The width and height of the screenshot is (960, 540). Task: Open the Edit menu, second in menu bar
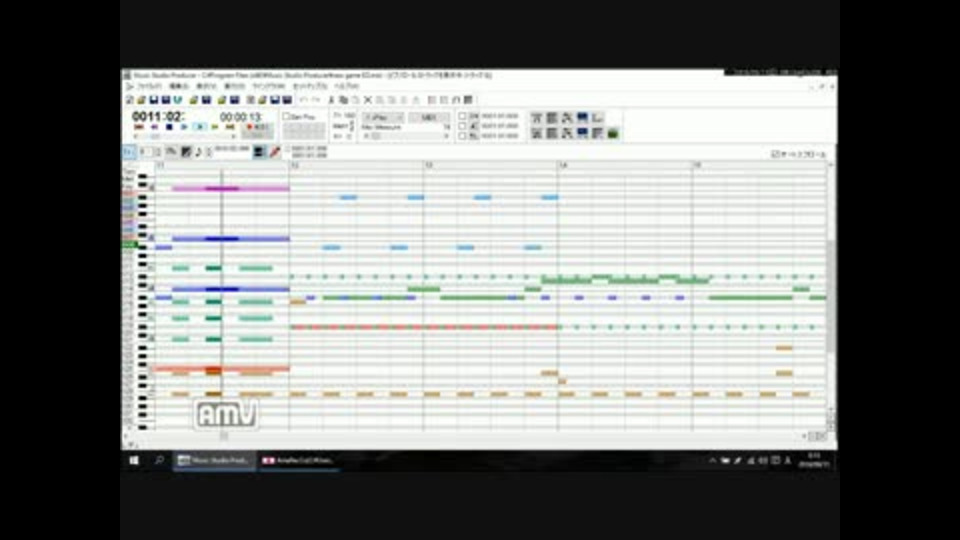pyautogui.click(x=179, y=86)
